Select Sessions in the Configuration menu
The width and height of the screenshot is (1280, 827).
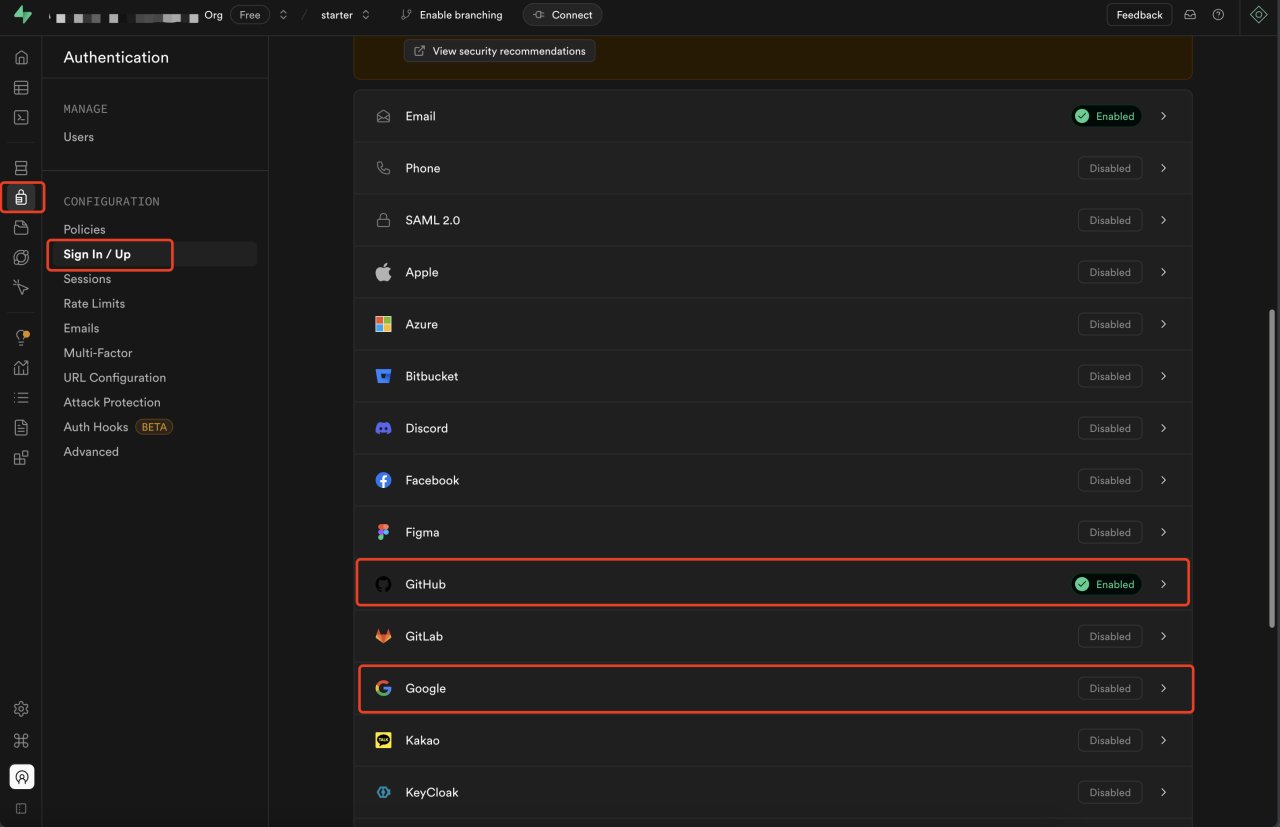click(x=87, y=279)
